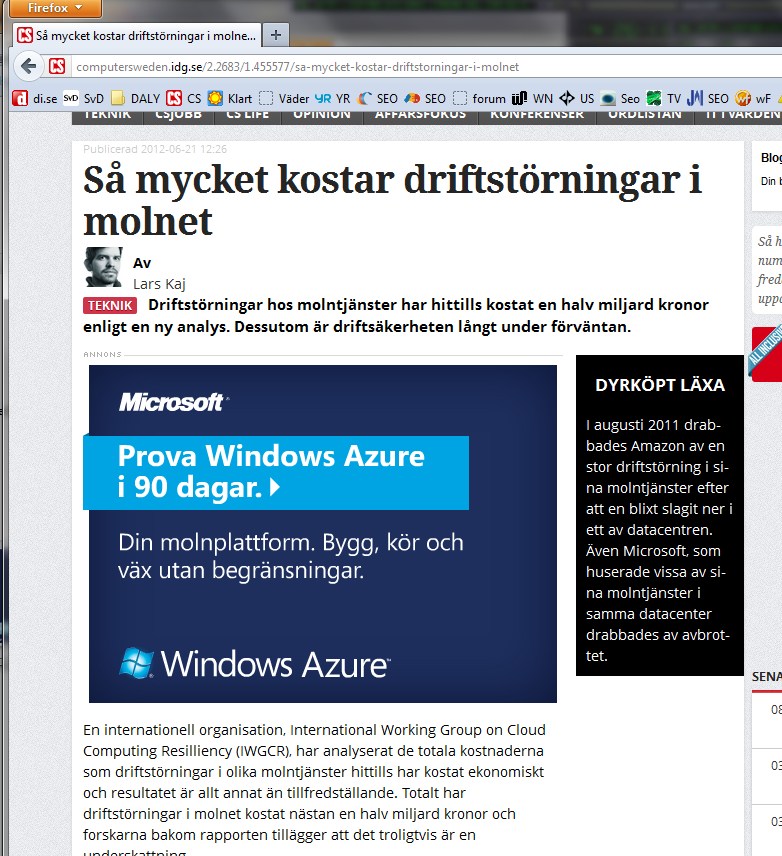782x856 pixels.
Task: Click the bold article lead paragraph 'Driftstörningar hos molntjänster'
Action: 396,316
